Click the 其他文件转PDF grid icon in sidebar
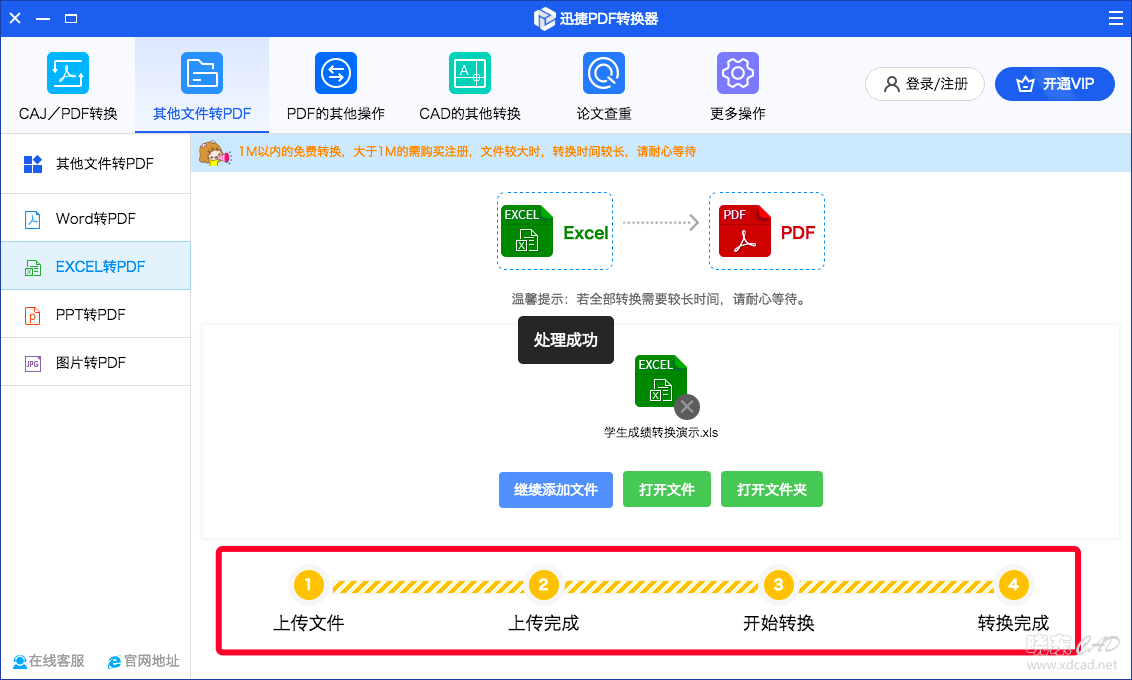The image size is (1132, 680). click(x=33, y=165)
